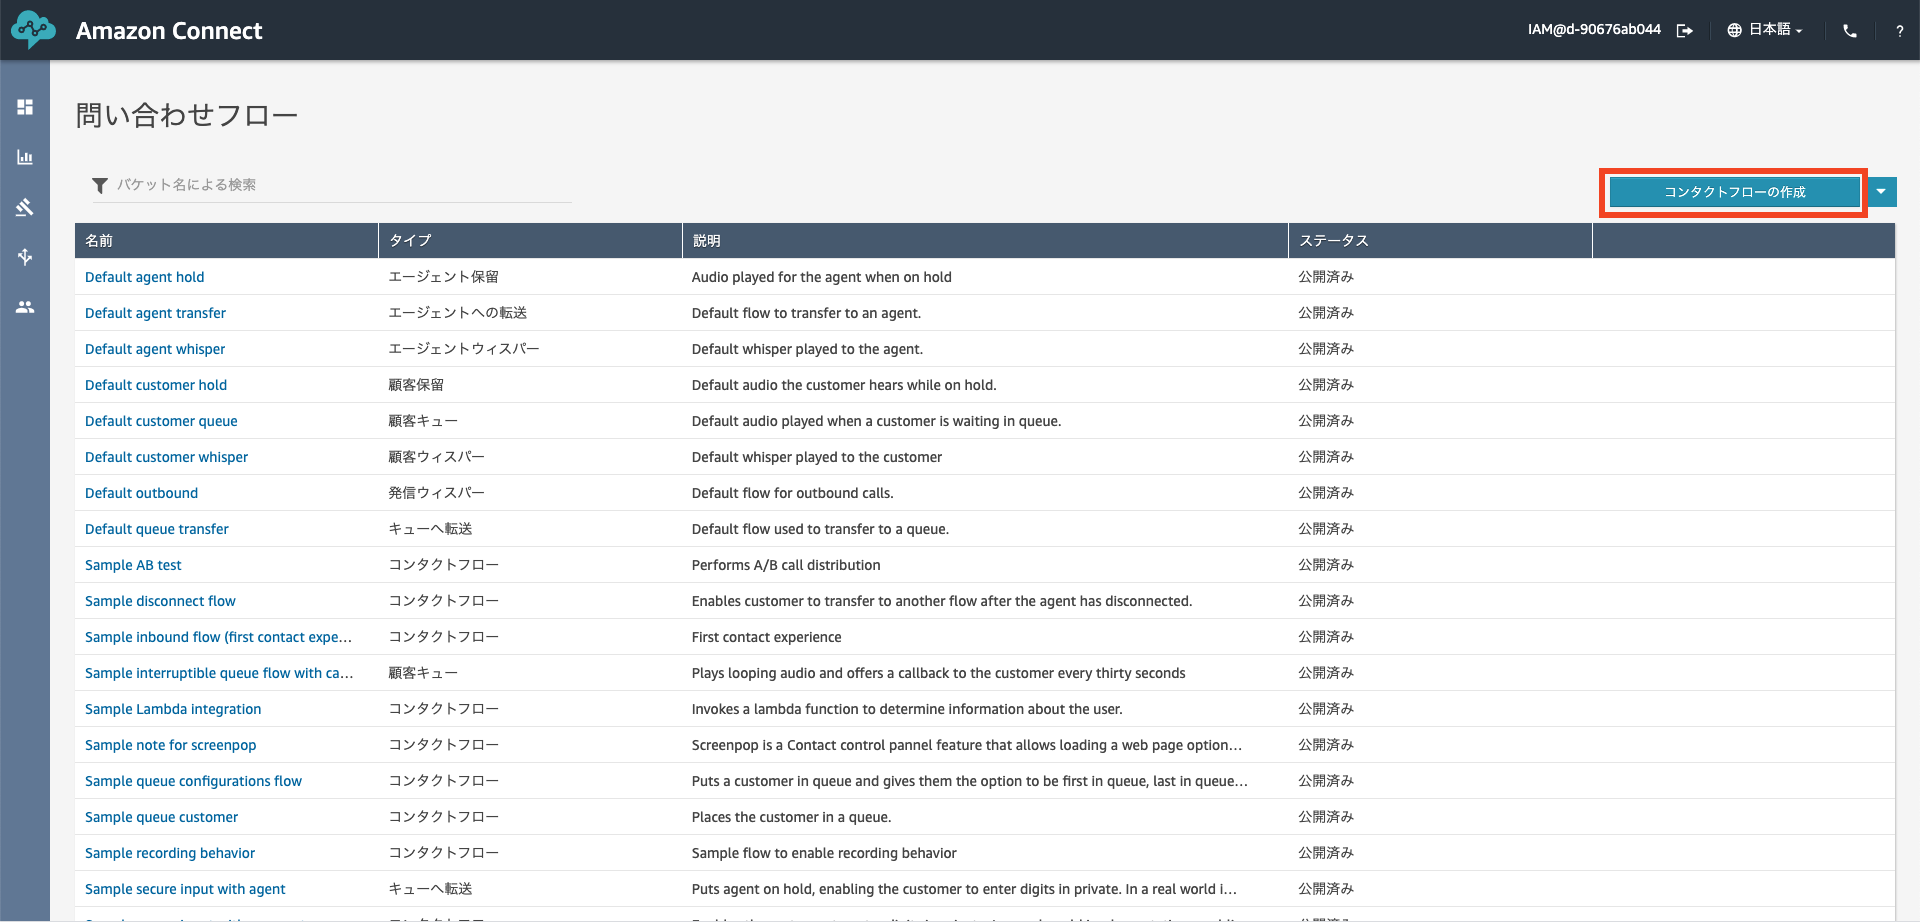This screenshot has height=922, width=1920.
Task: Open Sample secure input with agent flow
Action: 185,889
